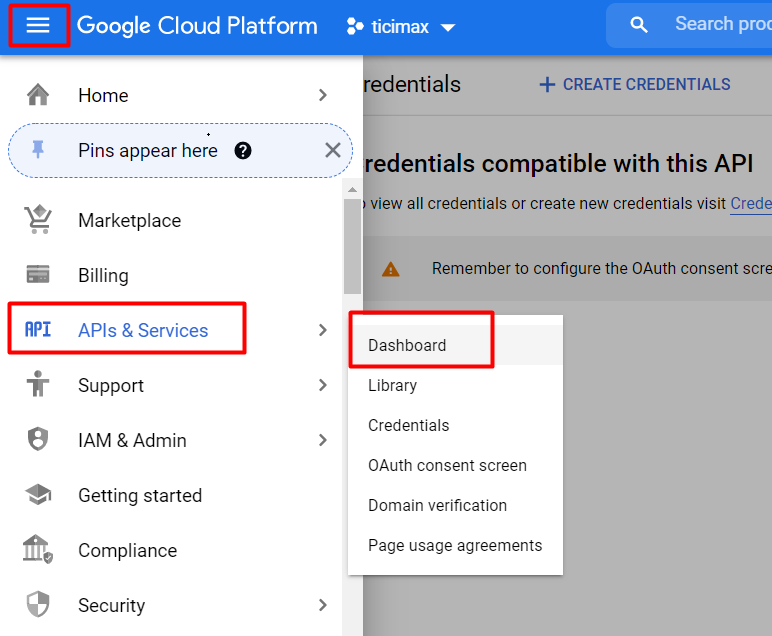The image size is (772, 636).
Task: Expand the IAM & Admin submenu chevron
Action: (x=323, y=440)
